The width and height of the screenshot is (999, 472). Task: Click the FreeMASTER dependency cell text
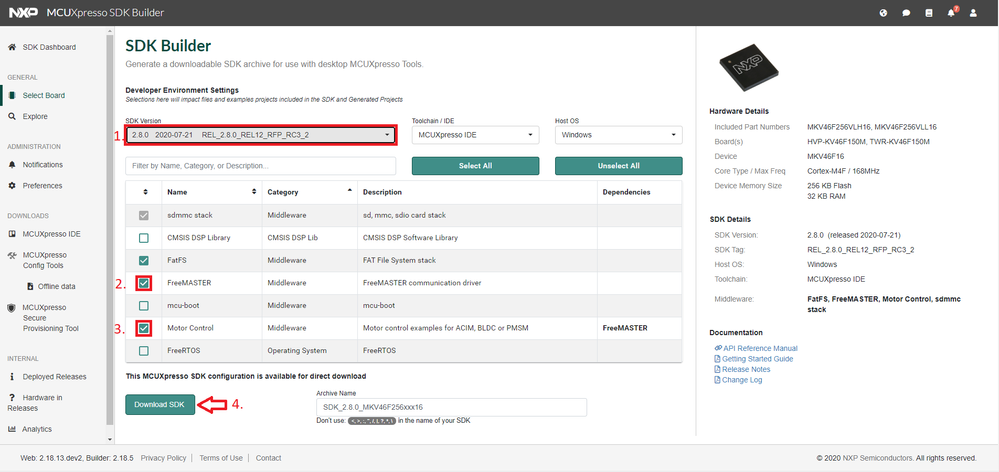click(625, 328)
